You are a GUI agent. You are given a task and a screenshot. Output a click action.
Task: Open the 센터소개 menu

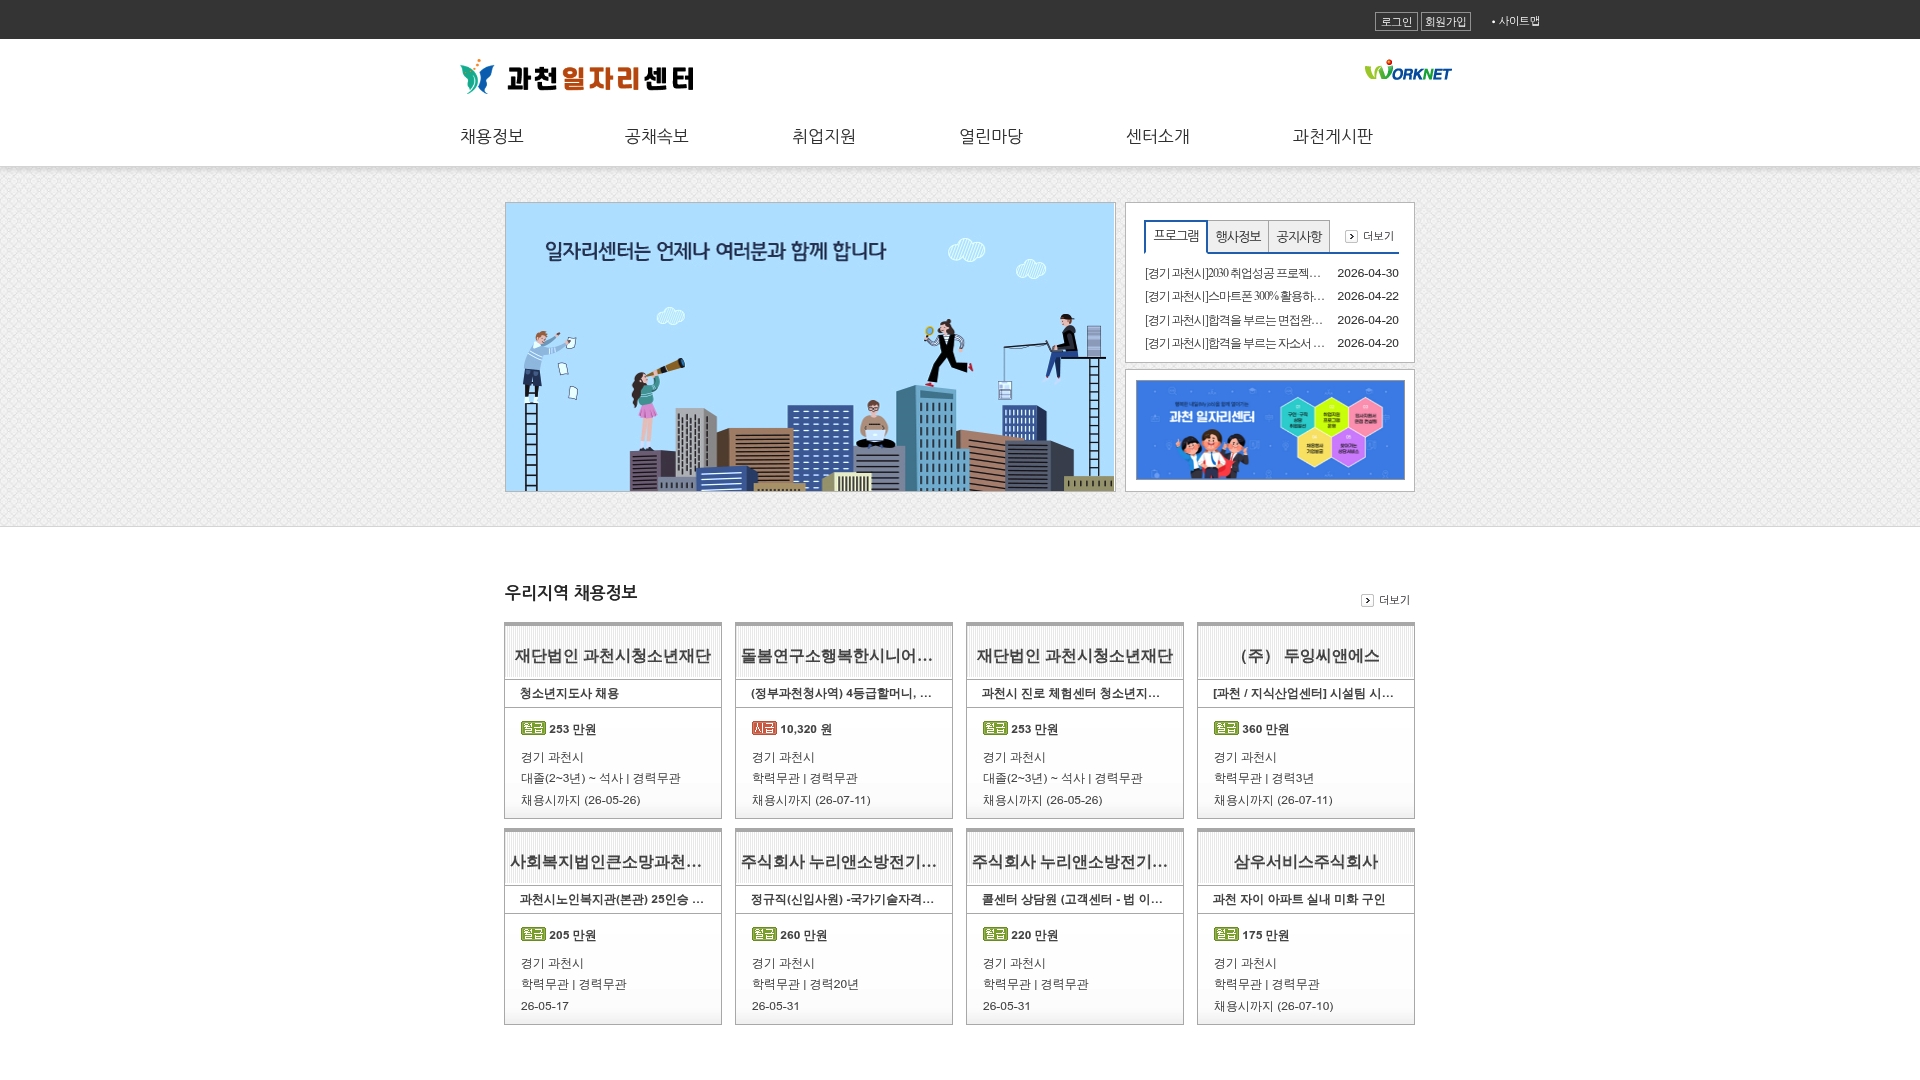pos(1158,136)
